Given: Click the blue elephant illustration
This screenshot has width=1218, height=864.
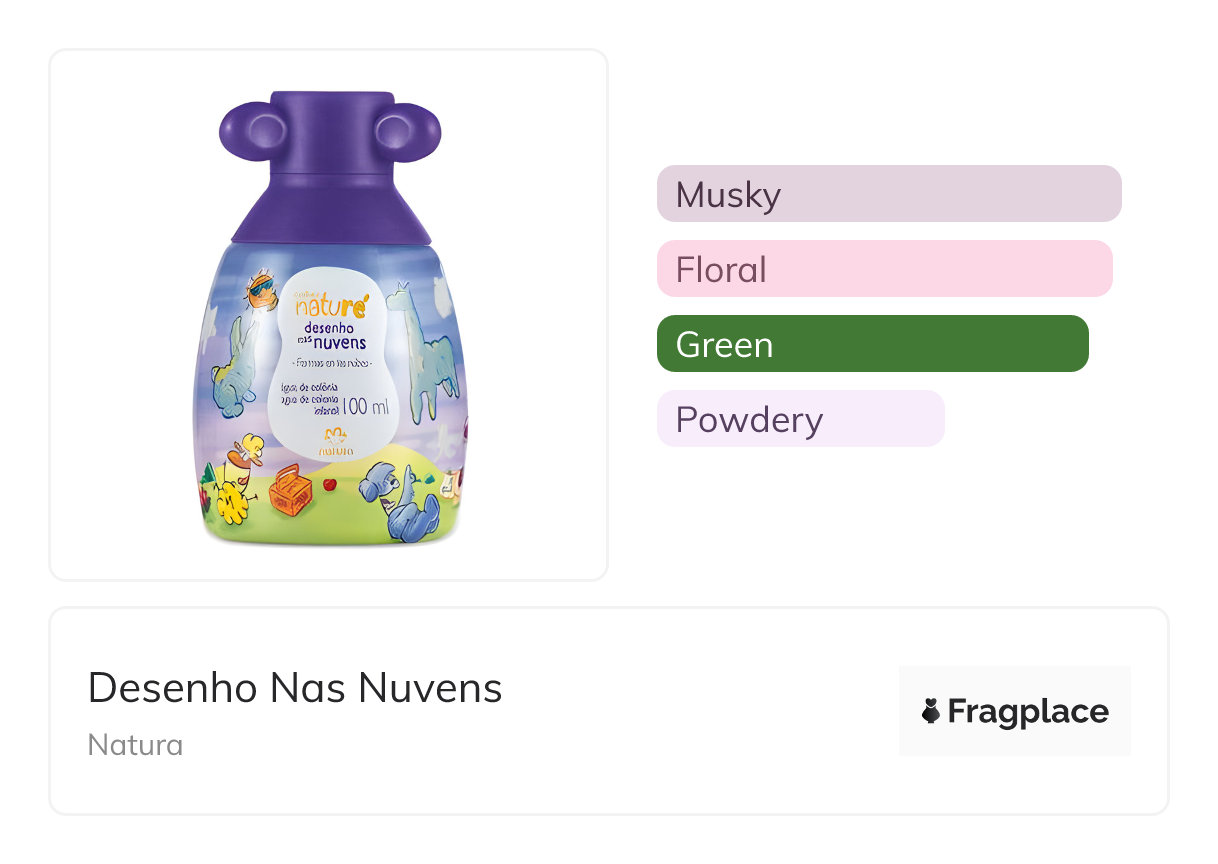Looking at the screenshot, I should click(x=404, y=501).
